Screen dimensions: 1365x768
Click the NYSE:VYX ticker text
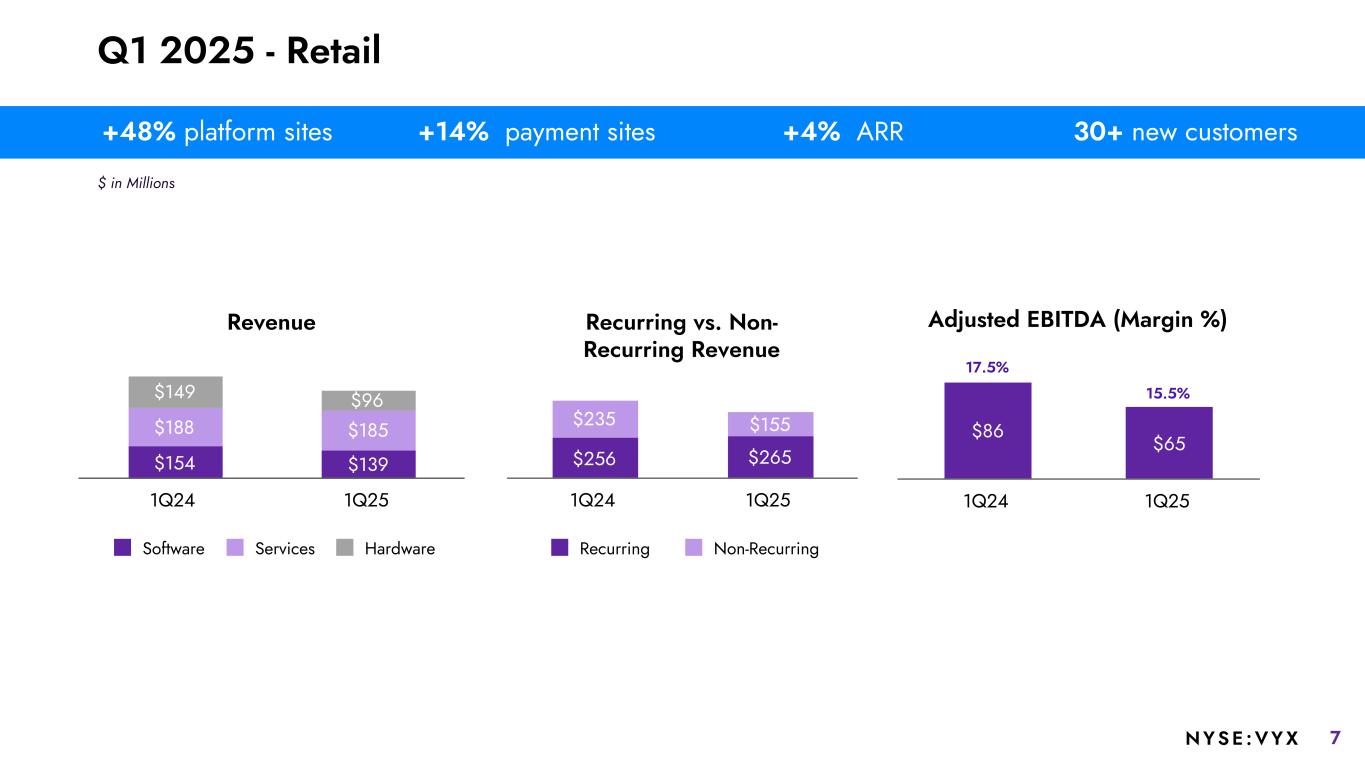1242,738
